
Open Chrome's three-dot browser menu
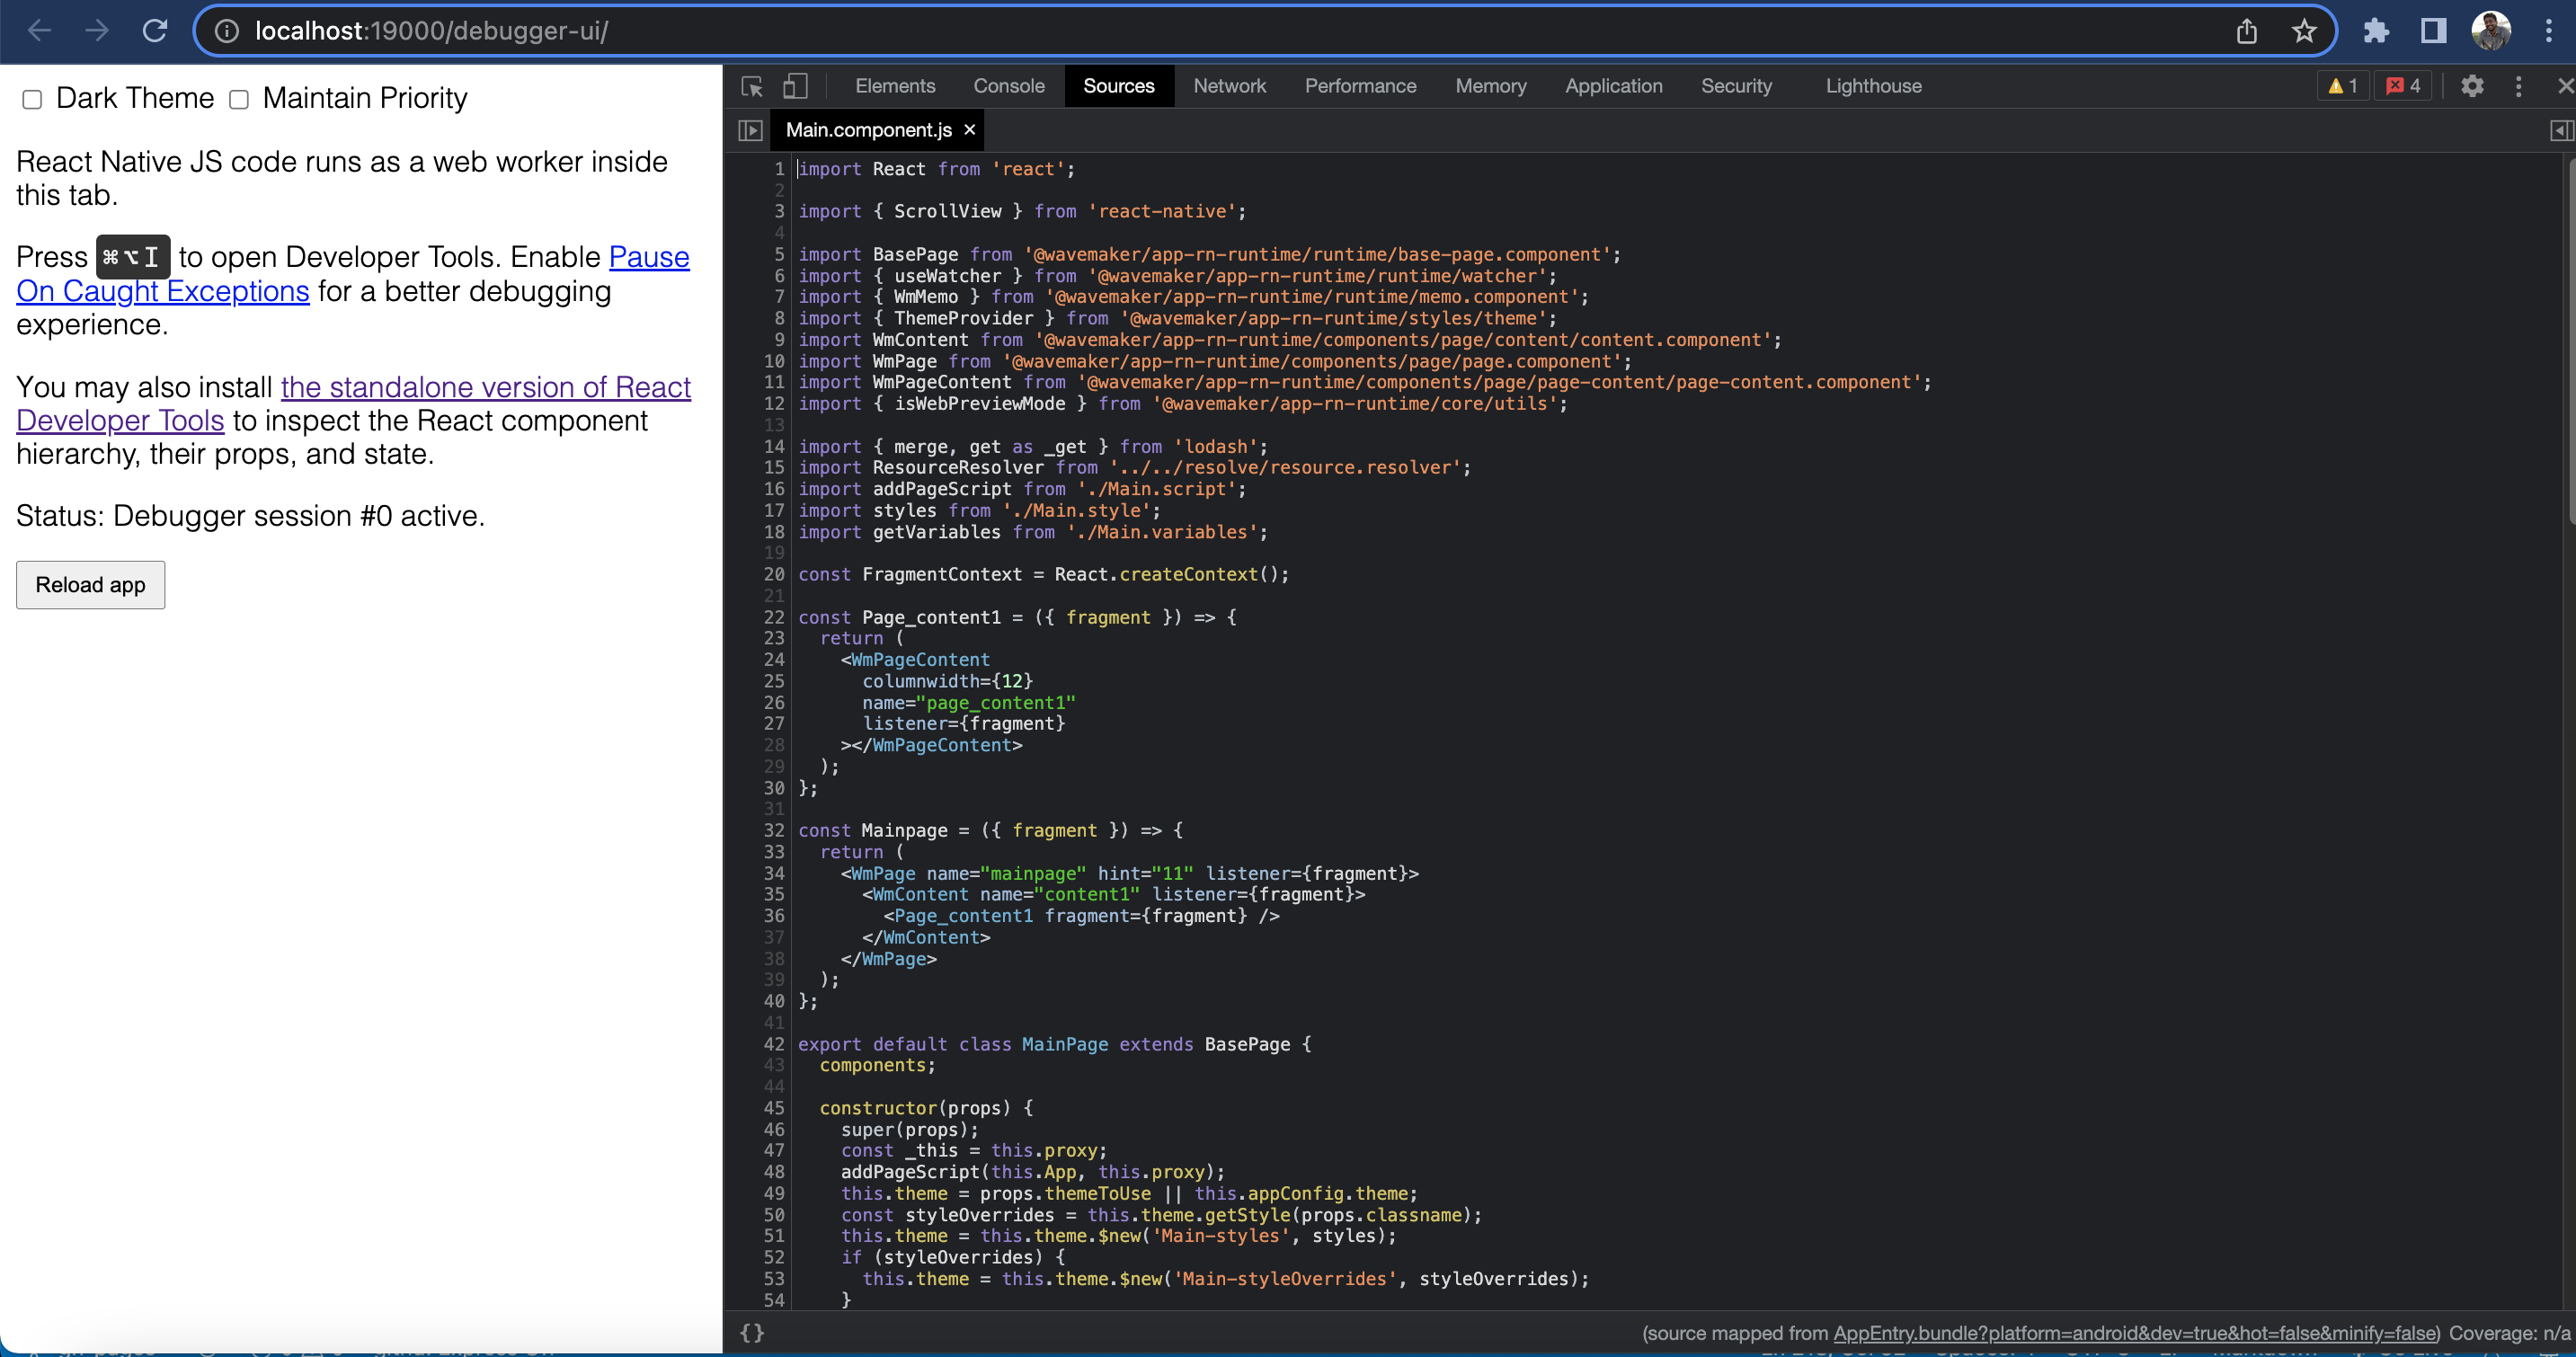2551,31
